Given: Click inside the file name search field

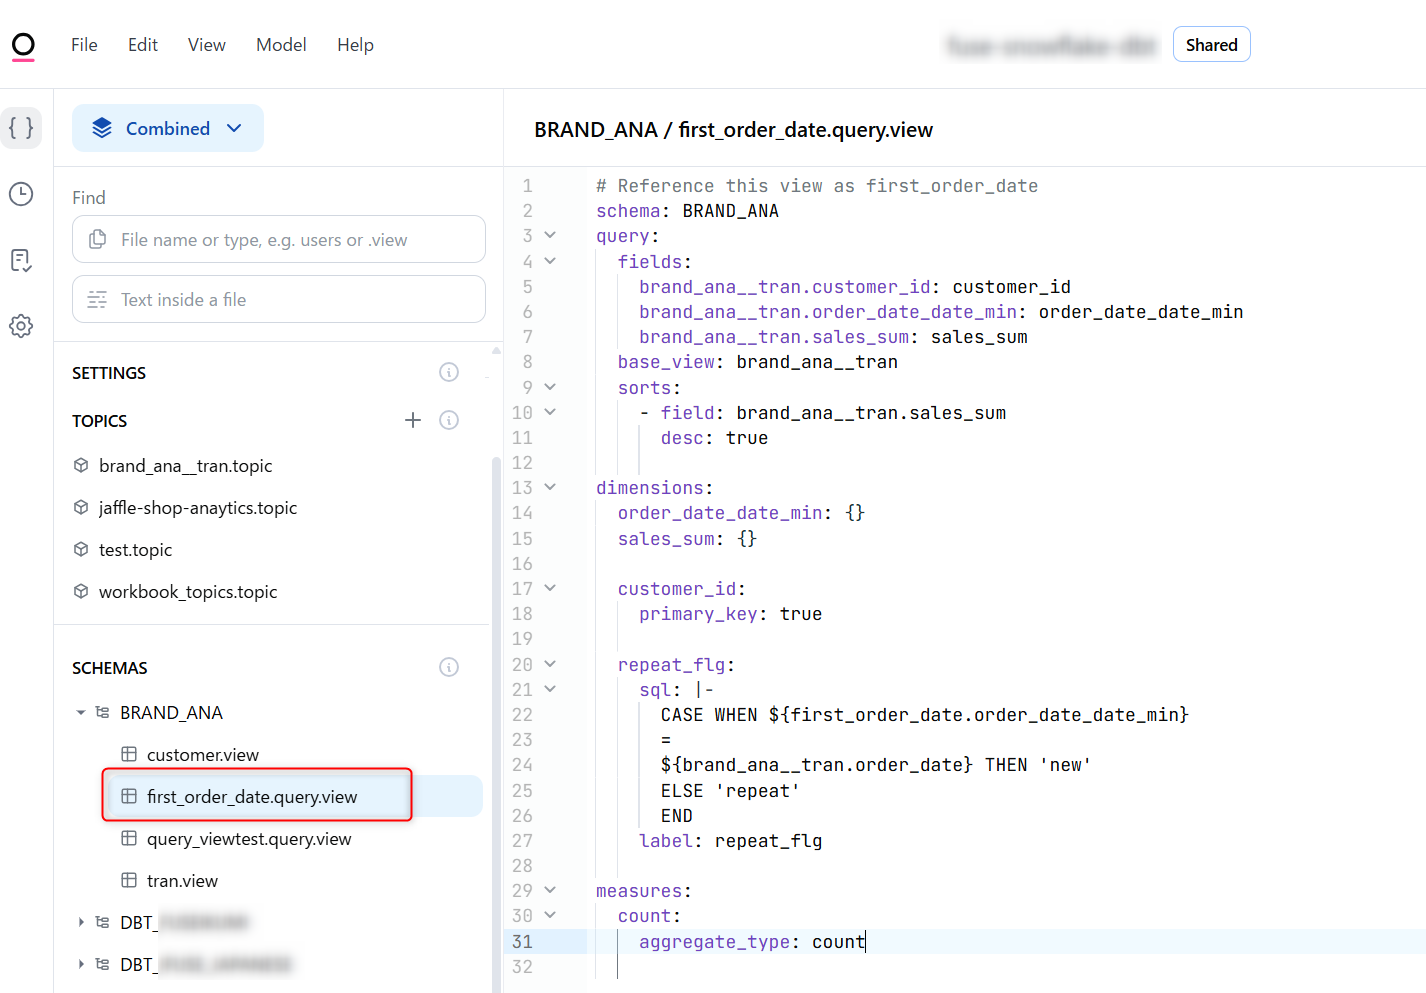Looking at the screenshot, I should click(278, 239).
